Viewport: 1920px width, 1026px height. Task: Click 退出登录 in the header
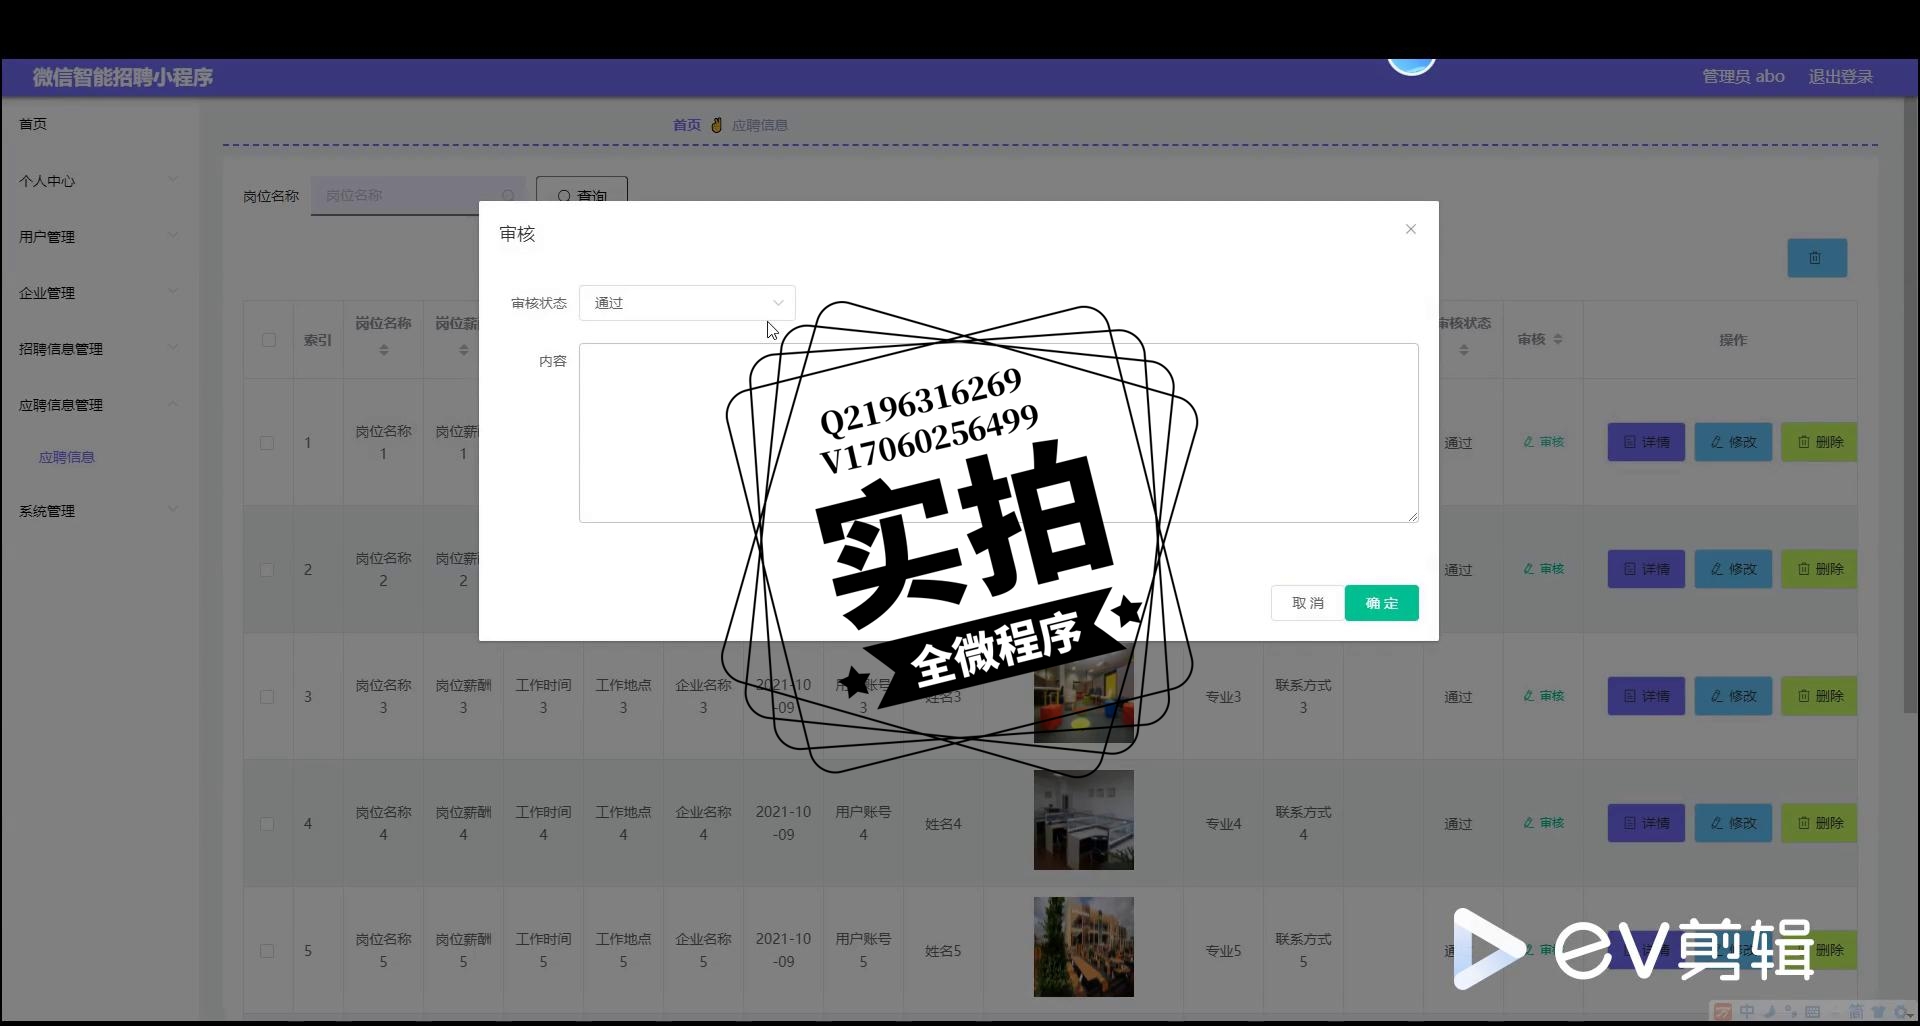click(1840, 77)
